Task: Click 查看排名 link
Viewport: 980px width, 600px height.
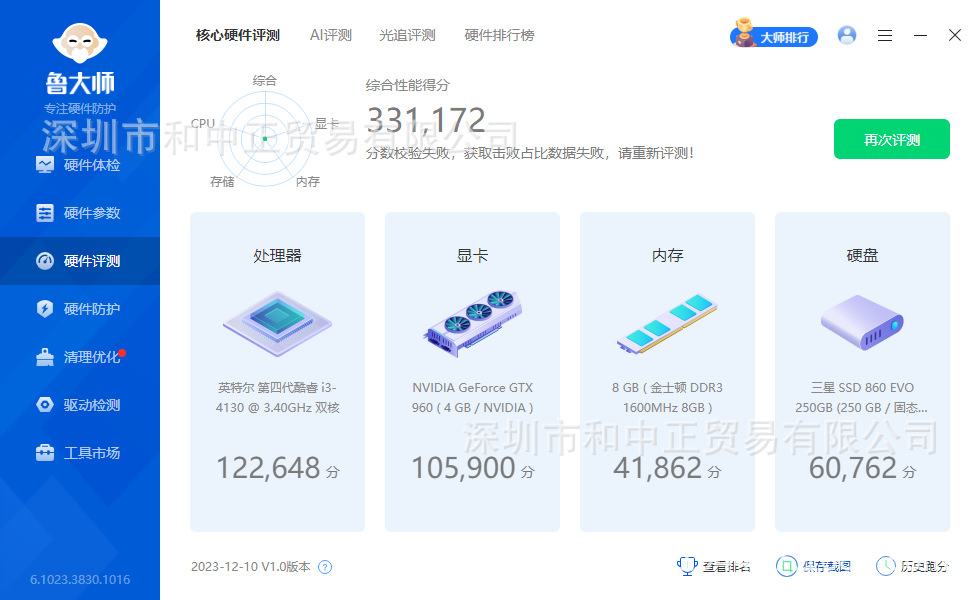Action: (x=726, y=567)
